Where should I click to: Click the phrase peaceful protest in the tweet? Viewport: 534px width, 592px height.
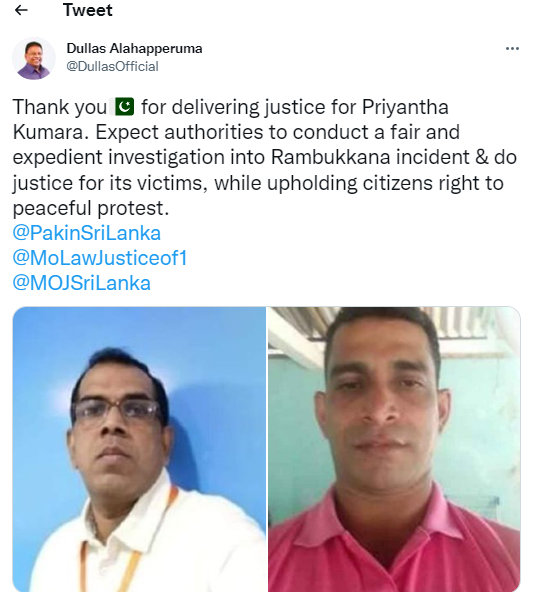pos(89,208)
